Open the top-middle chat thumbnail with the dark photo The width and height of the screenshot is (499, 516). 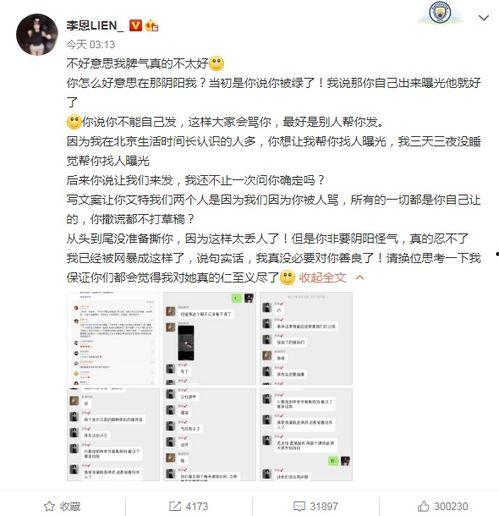(210, 338)
